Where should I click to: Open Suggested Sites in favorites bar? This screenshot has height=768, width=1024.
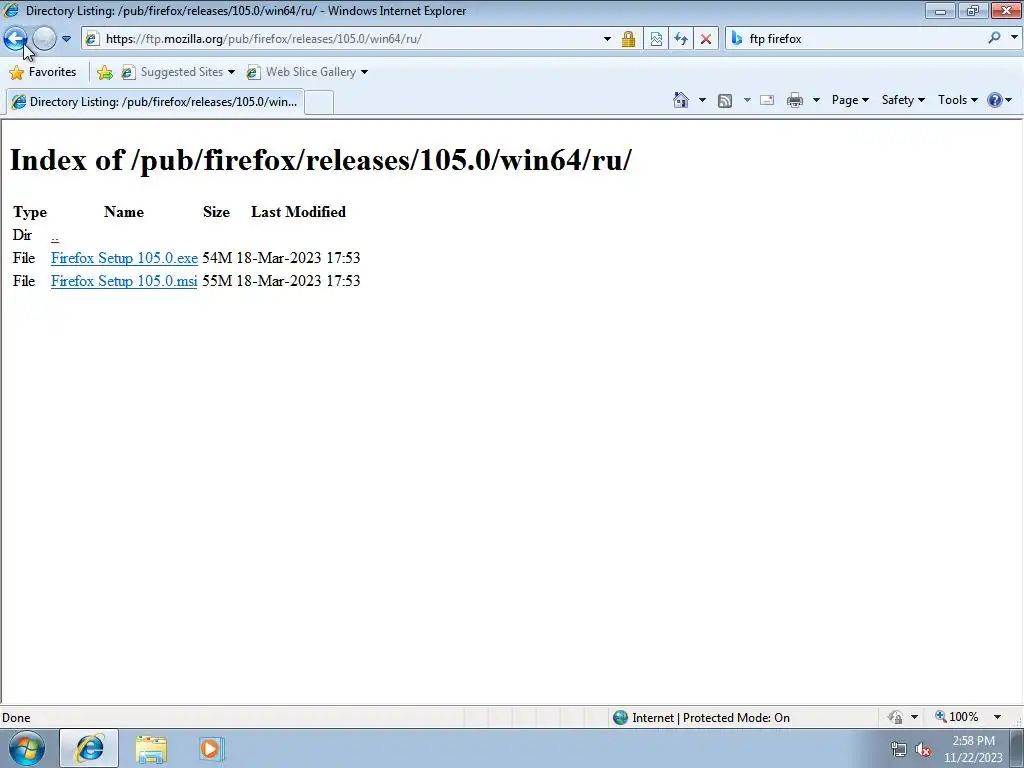(x=178, y=72)
